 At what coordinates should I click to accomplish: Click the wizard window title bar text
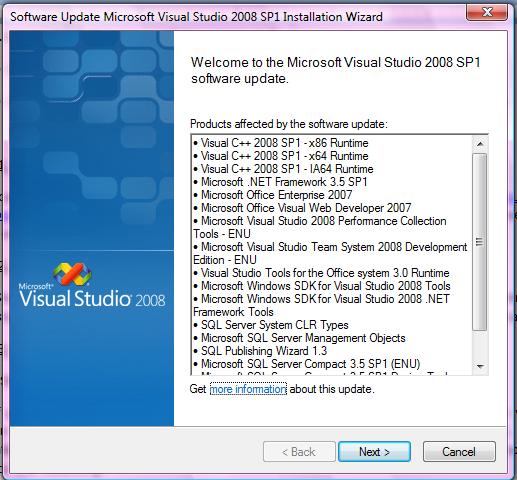[x=196, y=17]
